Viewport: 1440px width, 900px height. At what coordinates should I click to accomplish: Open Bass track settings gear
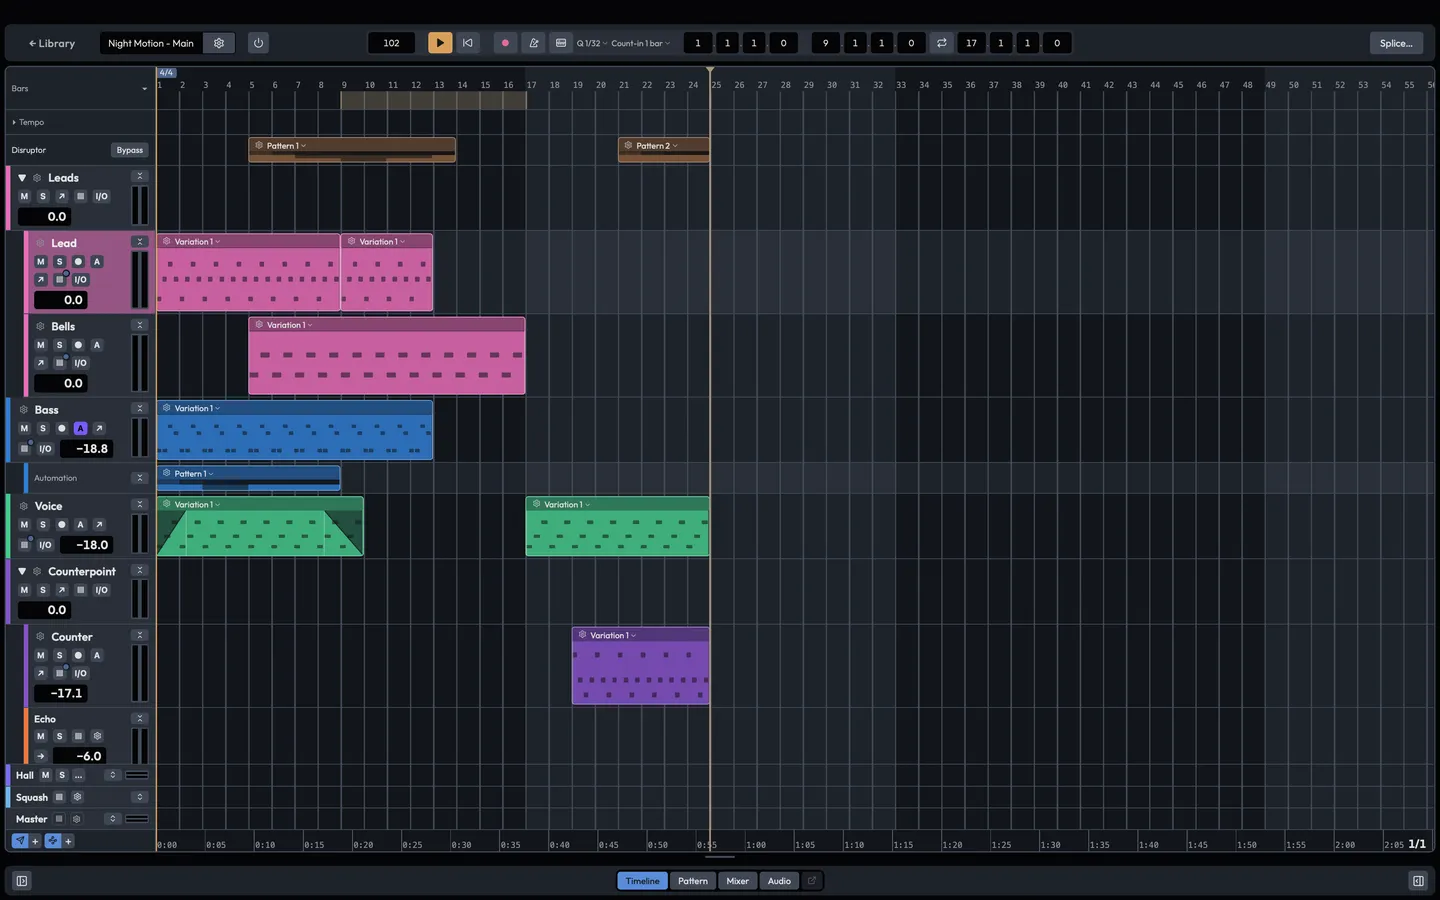(24, 410)
